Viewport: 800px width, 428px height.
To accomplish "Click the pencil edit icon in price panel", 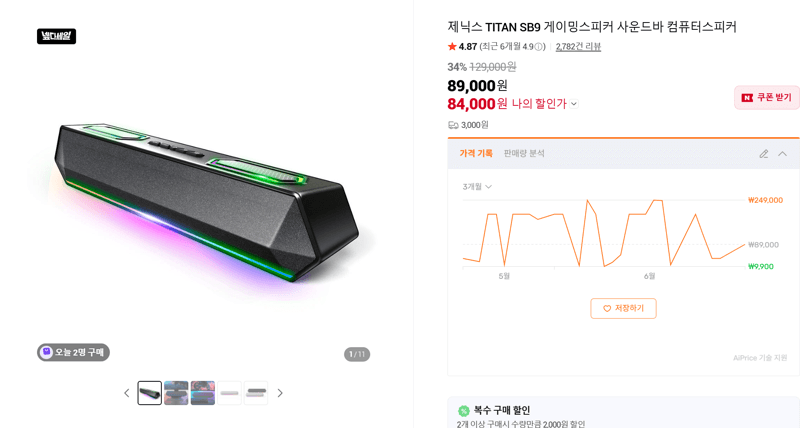I will [764, 154].
